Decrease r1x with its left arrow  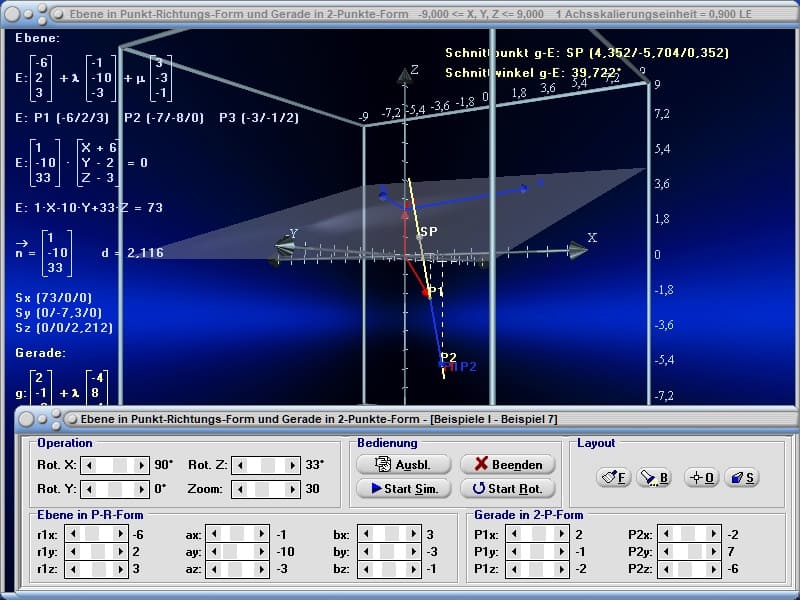[73, 534]
